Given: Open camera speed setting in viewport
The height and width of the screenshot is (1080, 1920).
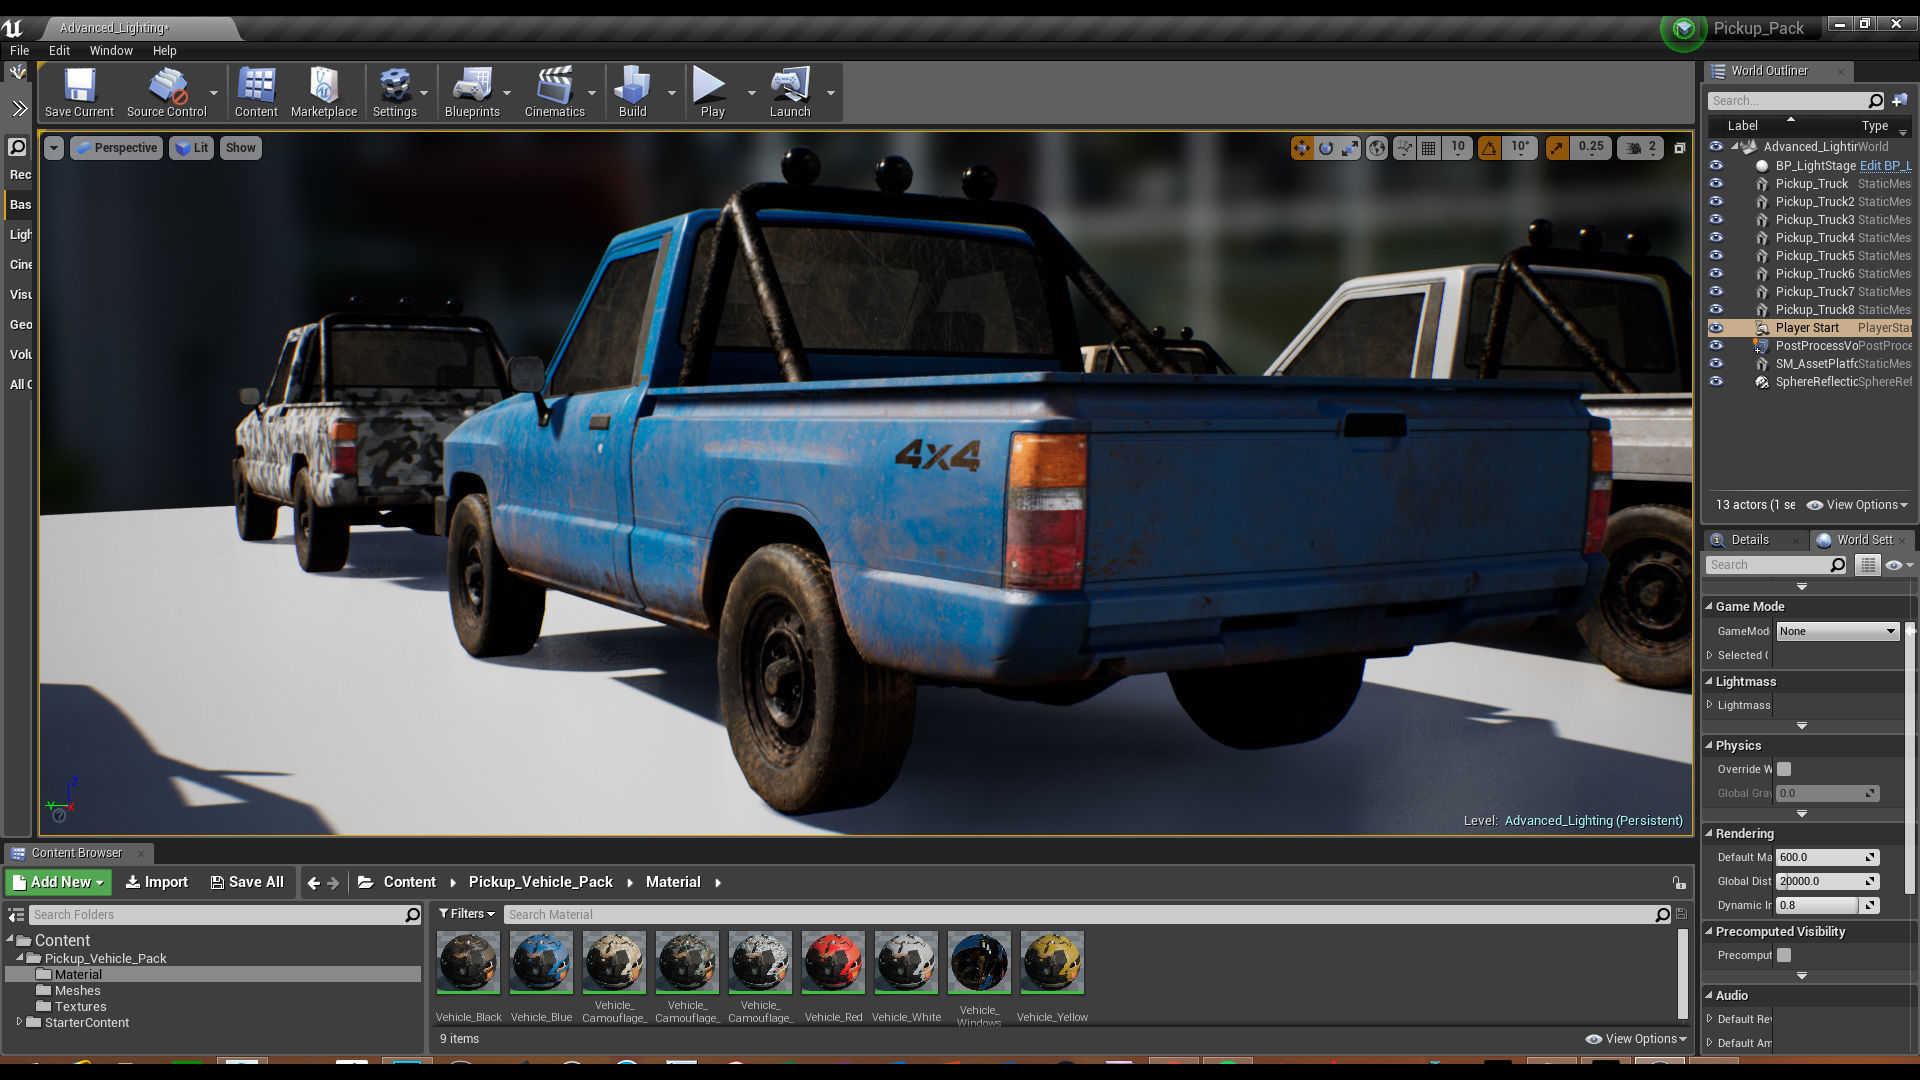Looking at the screenshot, I should tap(1641, 148).
